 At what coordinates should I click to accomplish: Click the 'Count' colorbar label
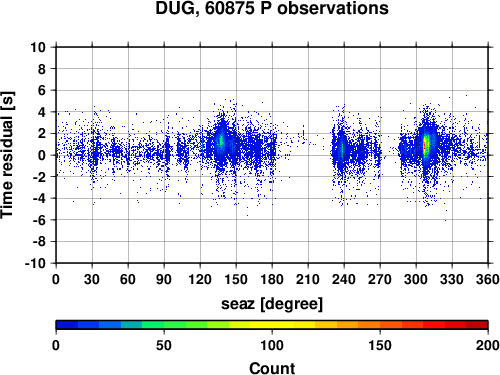272,368
